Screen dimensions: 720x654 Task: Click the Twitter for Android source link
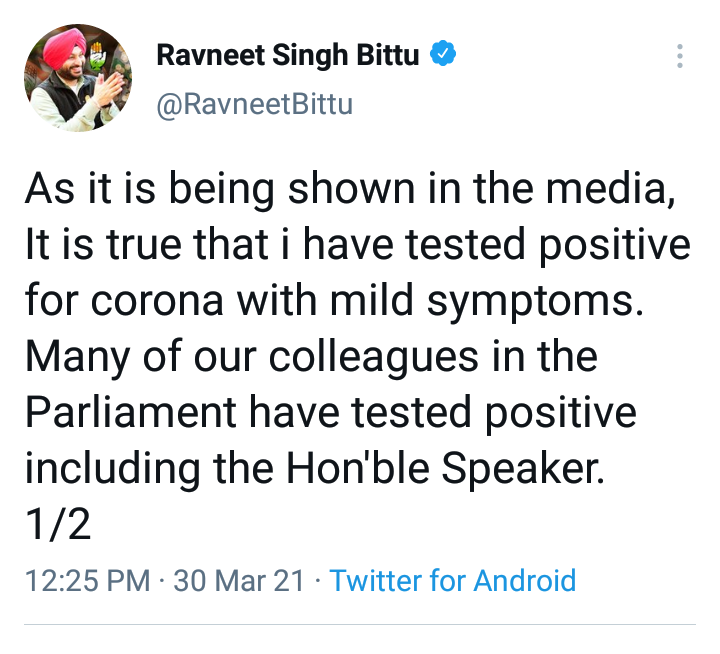453,580
